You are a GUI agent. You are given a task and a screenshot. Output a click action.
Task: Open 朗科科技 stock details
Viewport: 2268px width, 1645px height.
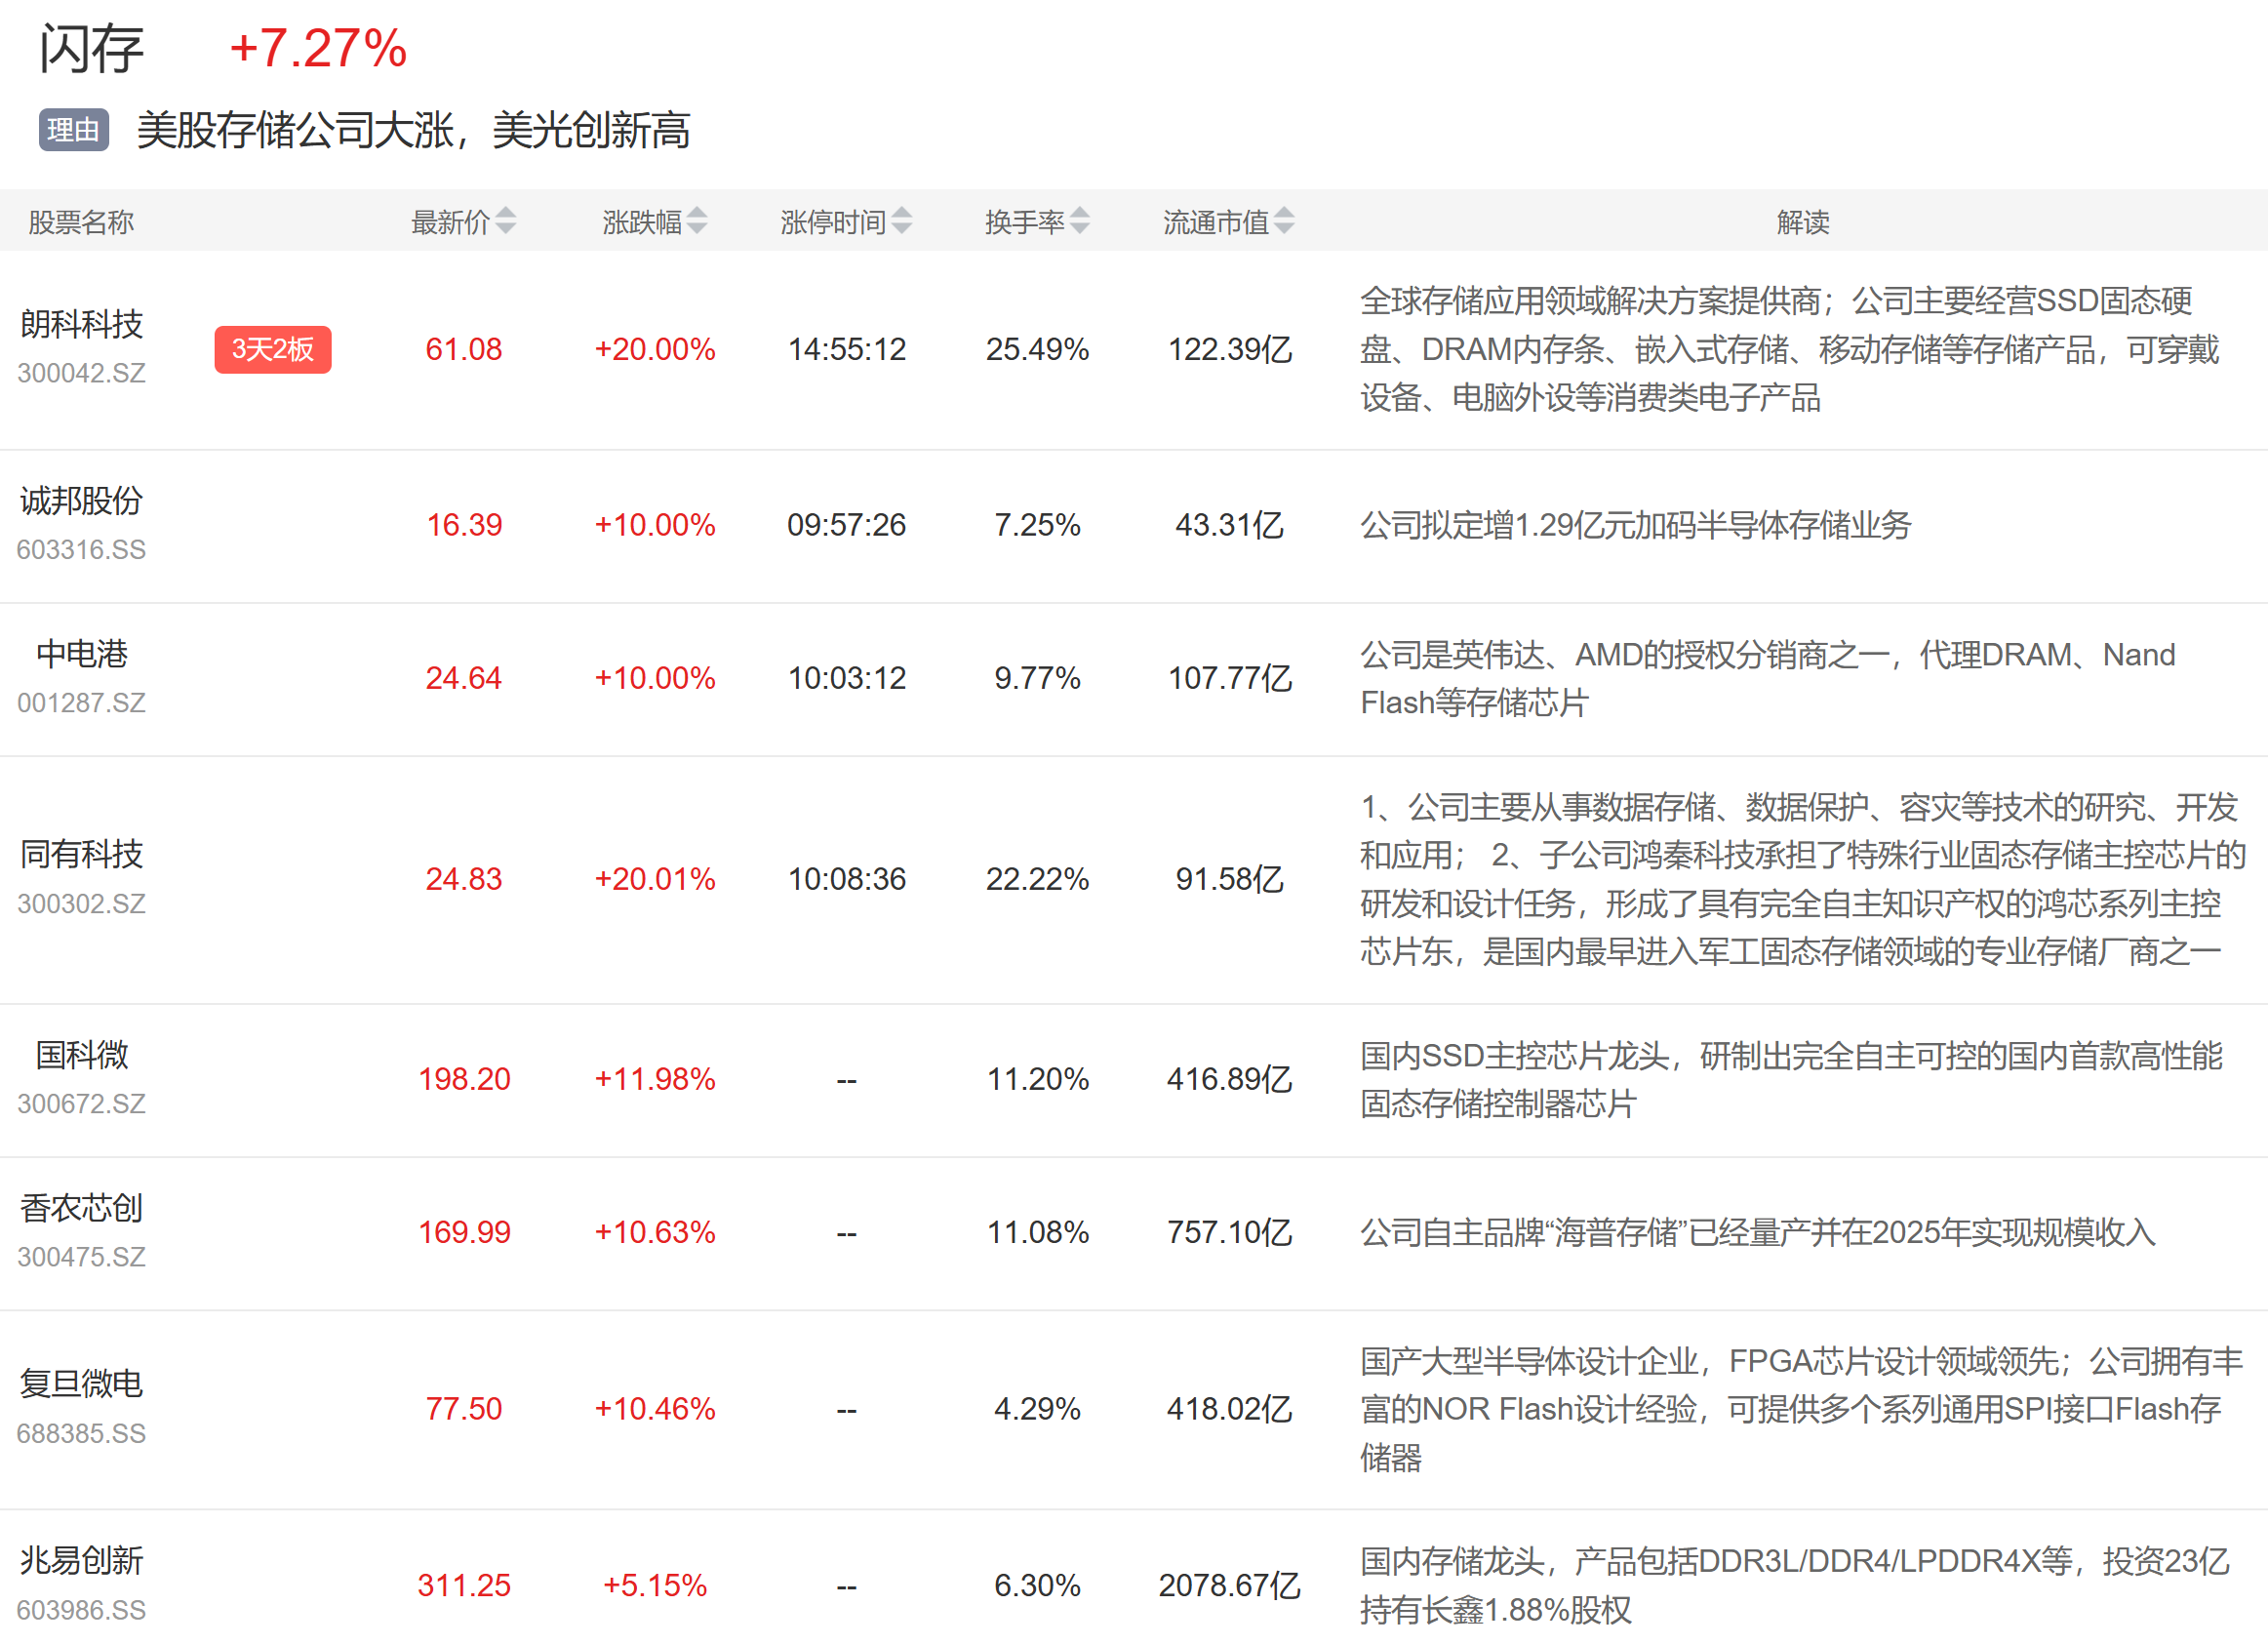coord(82,324)
